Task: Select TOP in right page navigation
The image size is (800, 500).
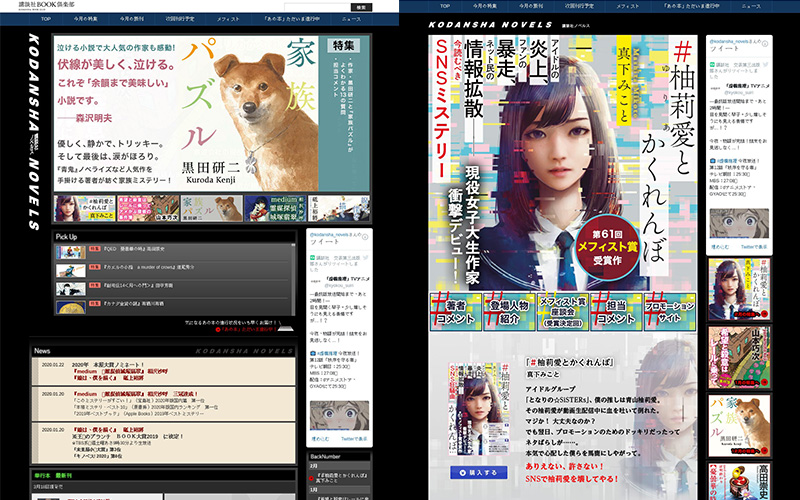Action: pyautogui.click(x=445, y=6)
